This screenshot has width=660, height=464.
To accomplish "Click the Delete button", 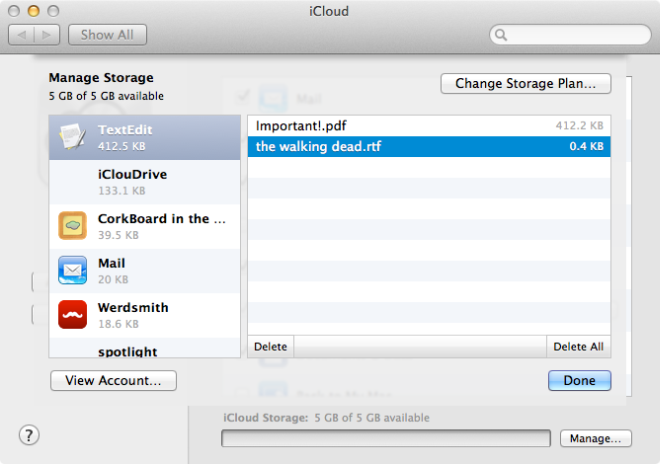I will point(271,347).
